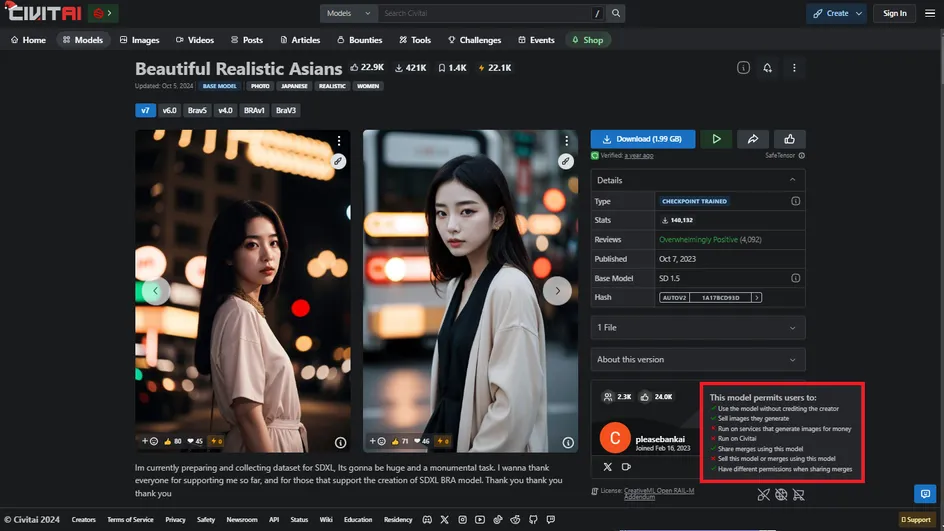Toggle thumbs-up like on the model
Image resolution: width=944 pixels, height=531 pixels.
(790, 139)
